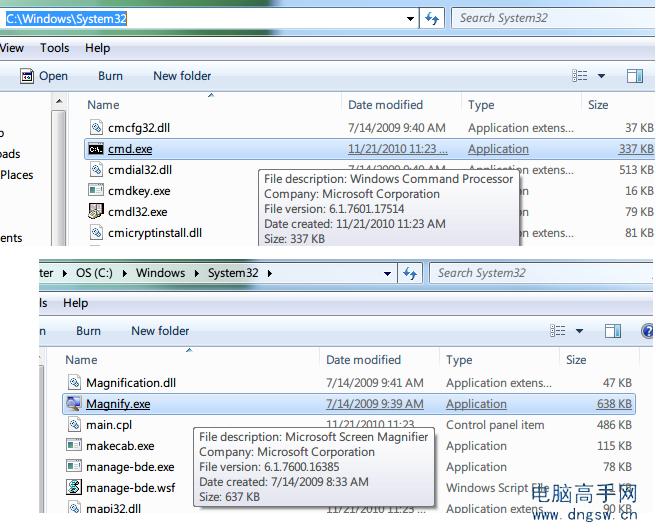Click the main.cpl file icon
This screenshot has height=532, width=656.
click(74, 424)
